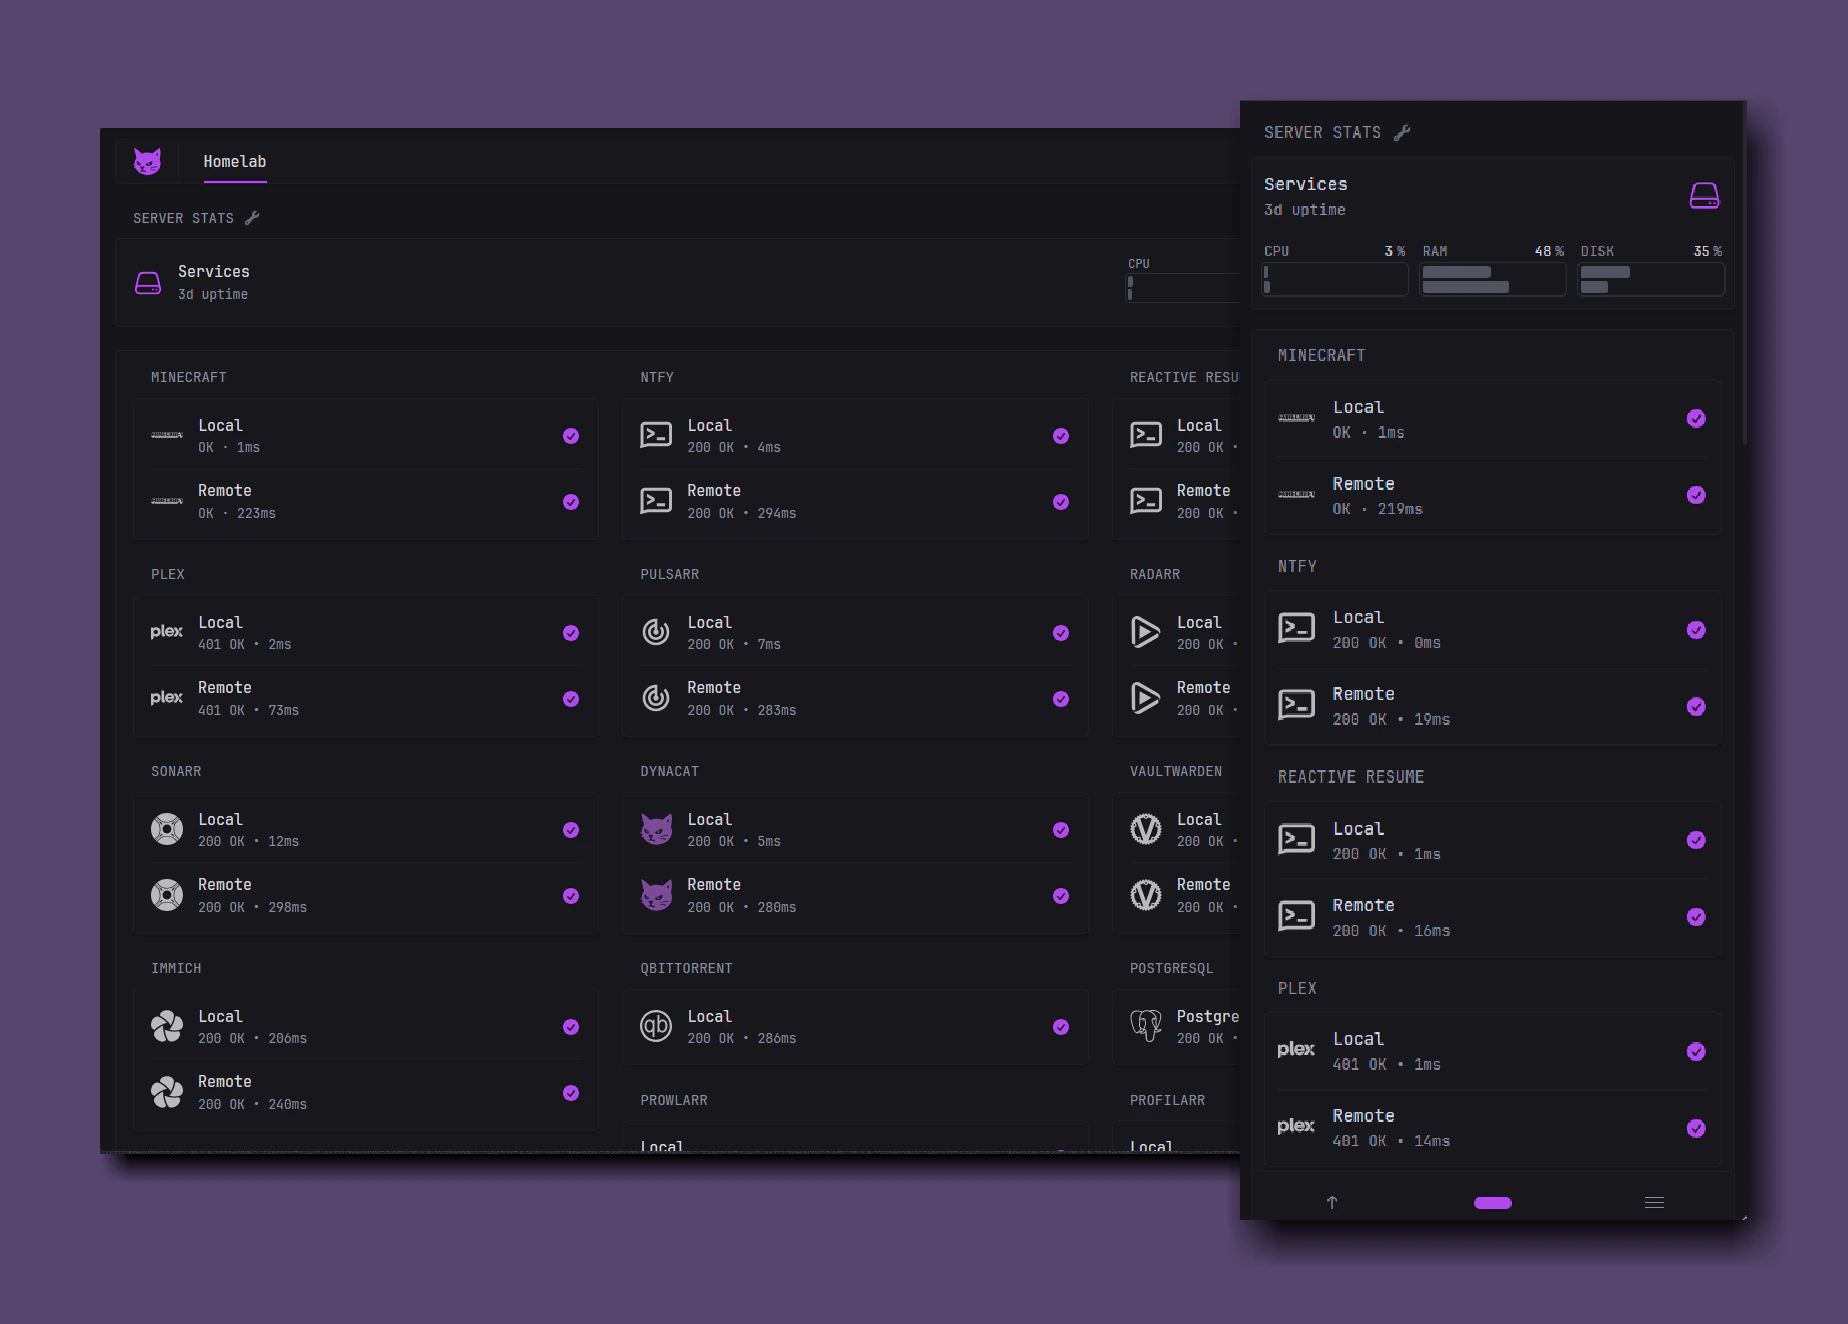Click mobile Minecraft Local icon
The width and height of the screenshot is (1848, 1324).
1297,418
